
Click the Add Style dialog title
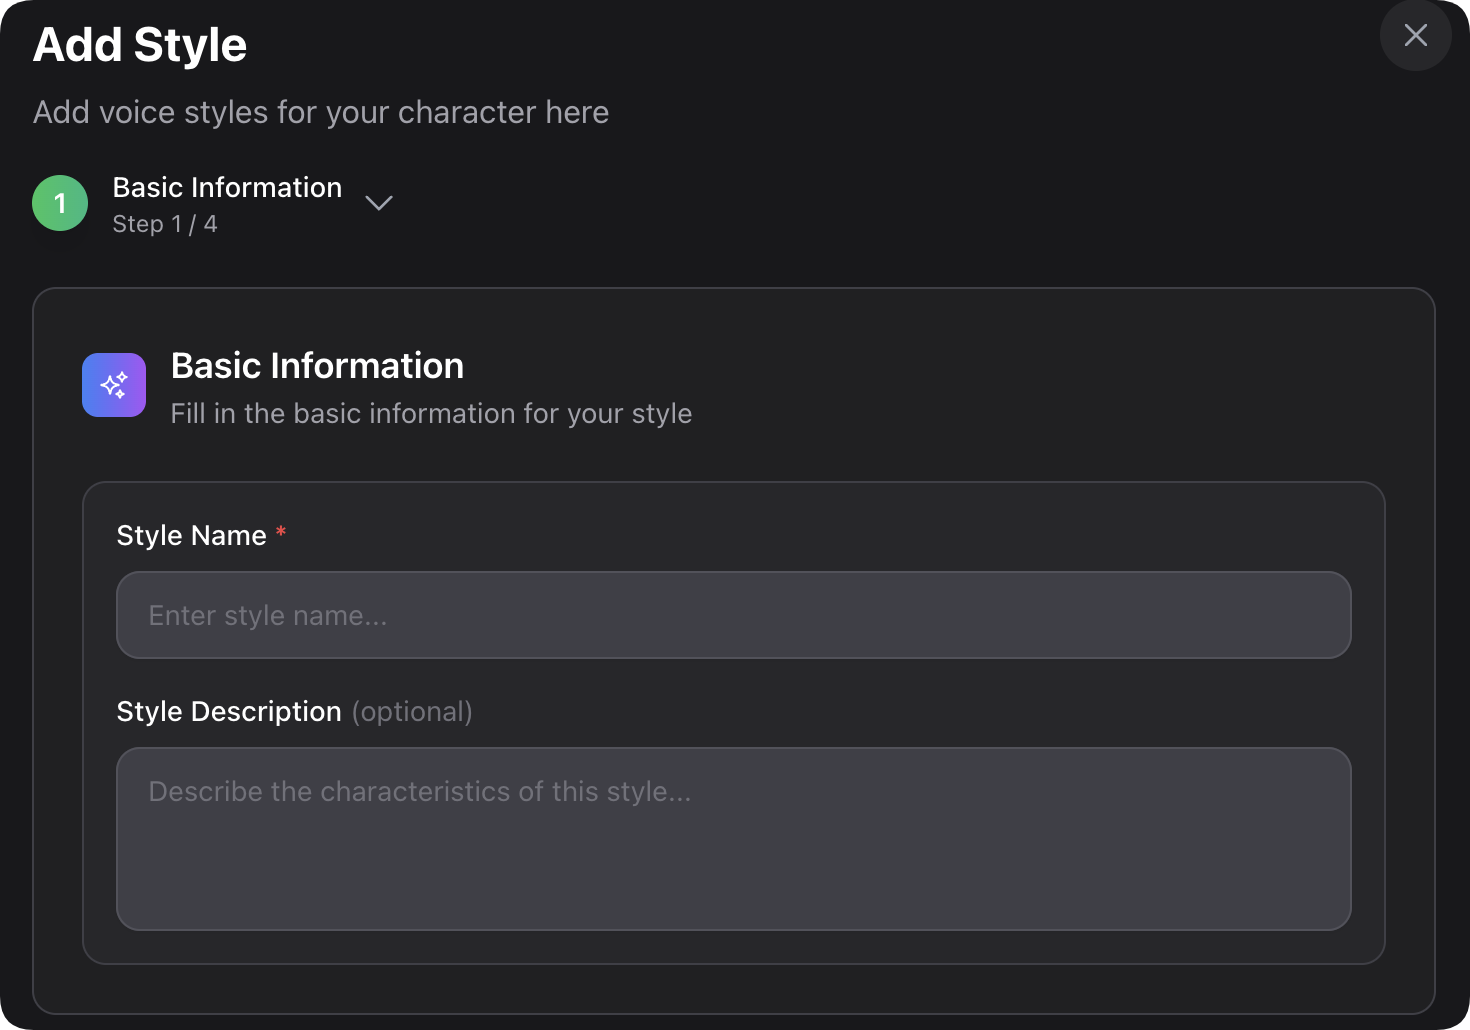(140, 45)
